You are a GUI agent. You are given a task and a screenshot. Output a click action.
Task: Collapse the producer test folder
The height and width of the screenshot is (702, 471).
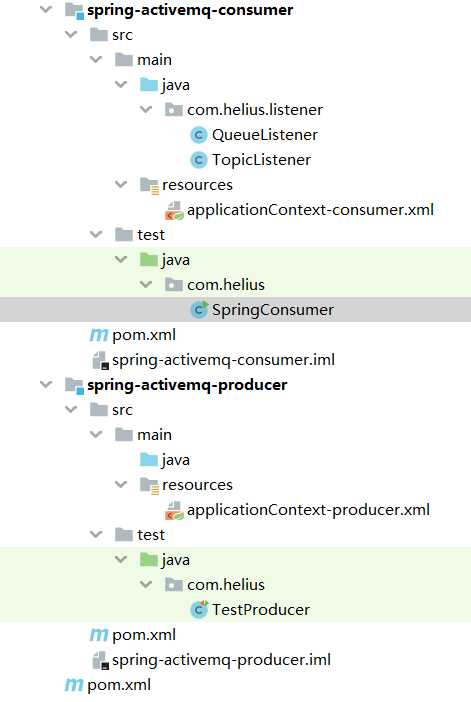coord(96,534)
